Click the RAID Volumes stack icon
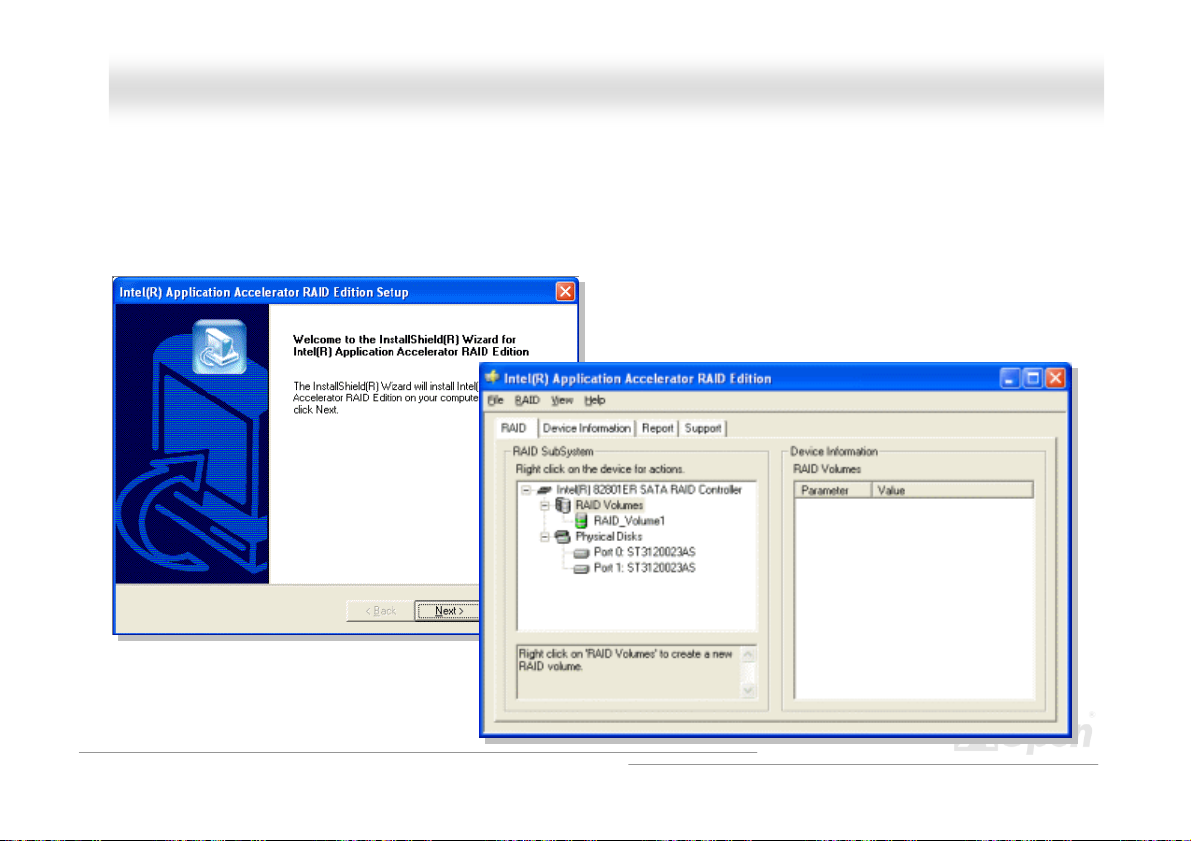Screen dimensions: 1191x841 coord(563,505)
